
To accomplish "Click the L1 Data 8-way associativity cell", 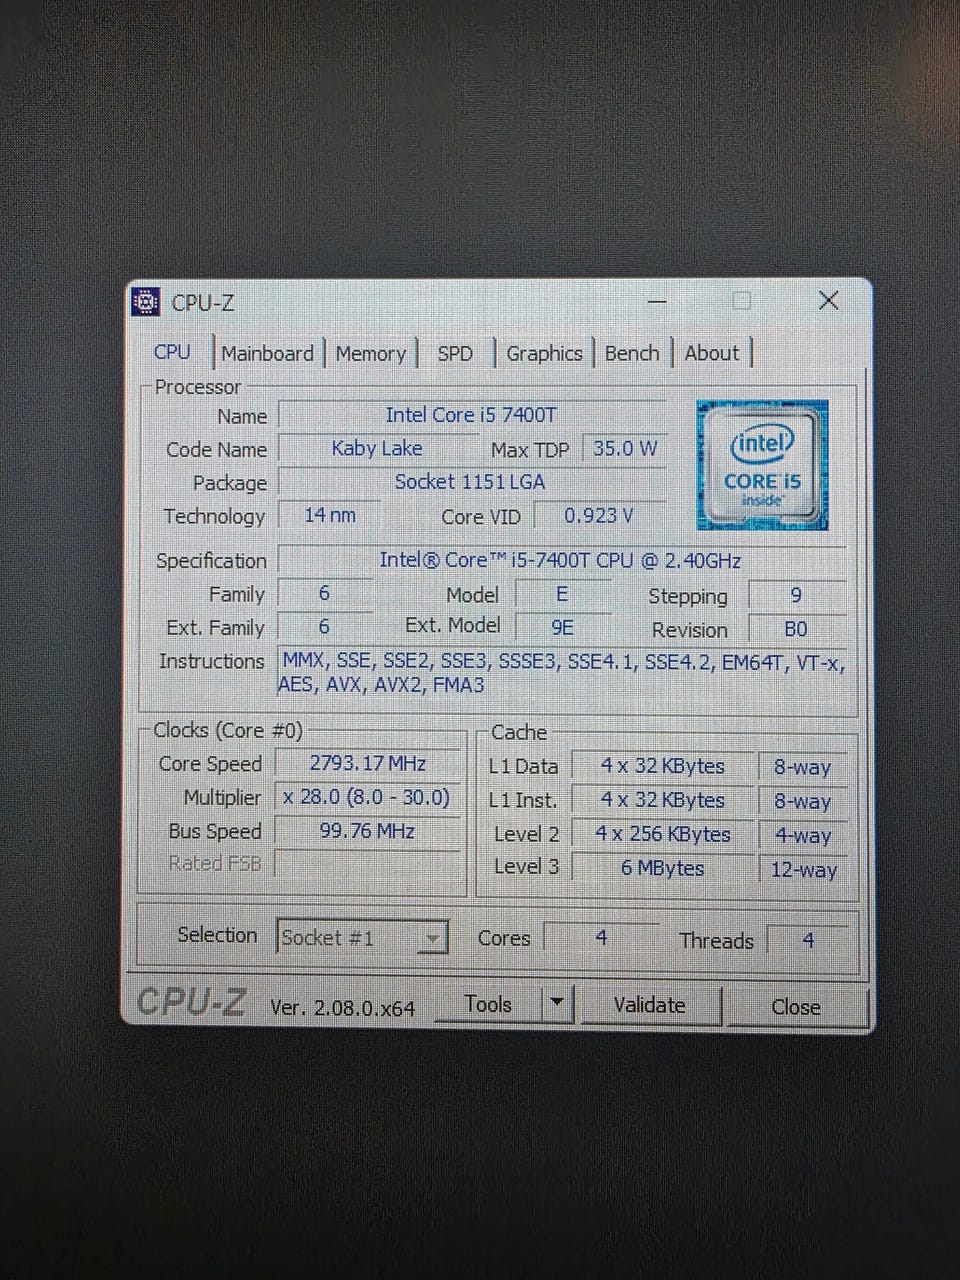I will coord(803,767).
